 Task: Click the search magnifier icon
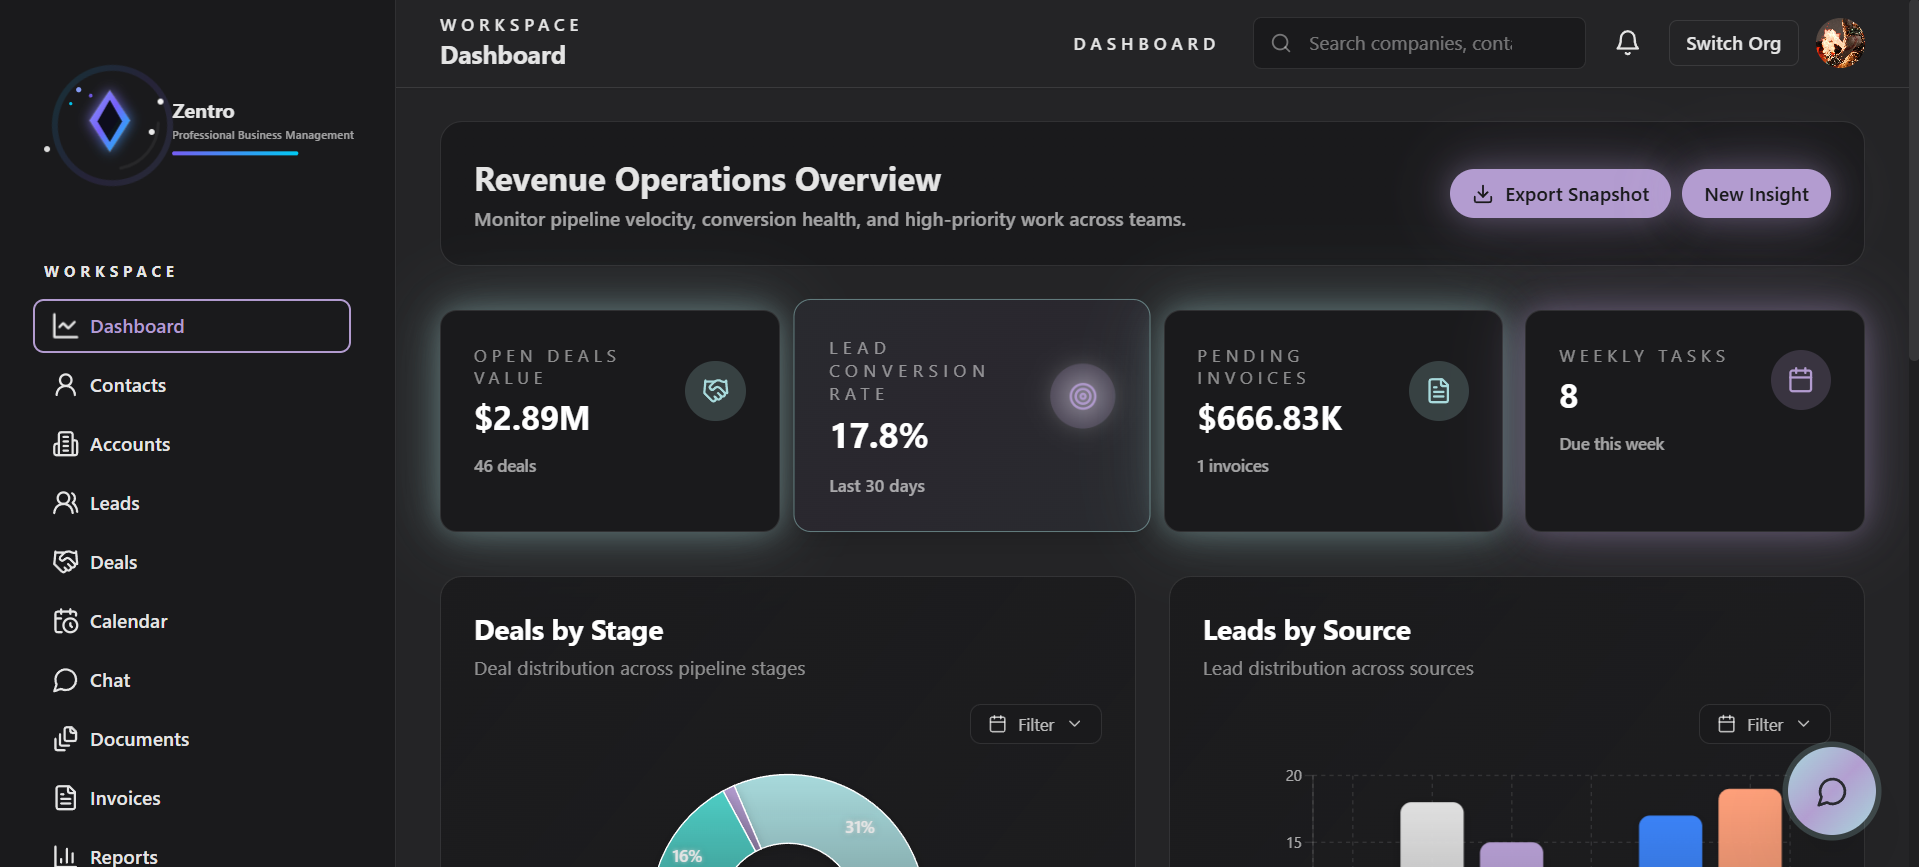click(x=1280, y=43)
